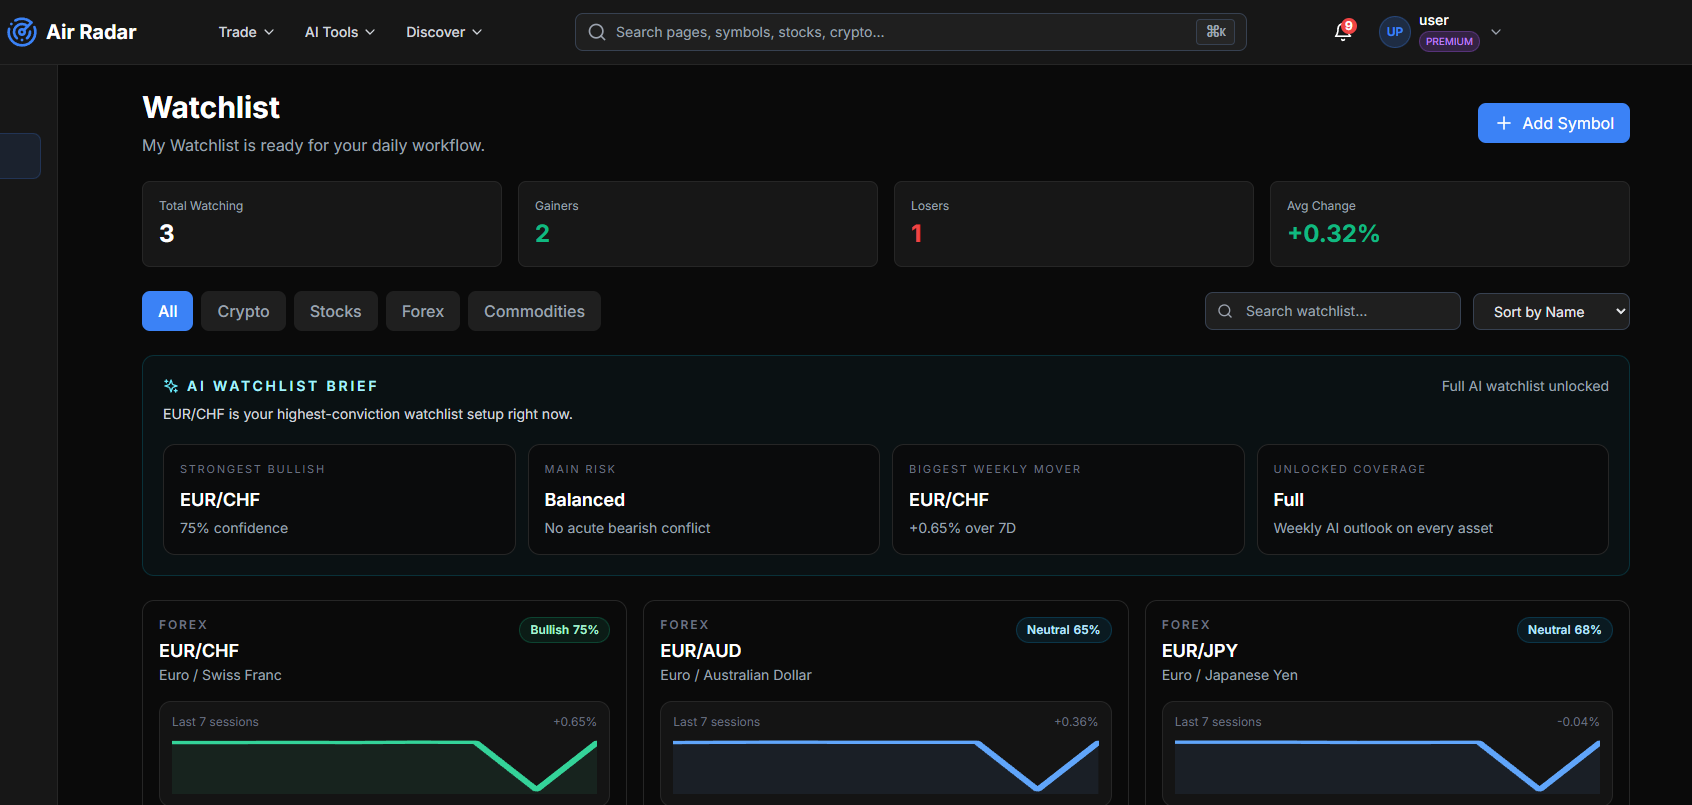Open the notifications bell icon
The width and height of the screenshot is (1692, 805).
tap(1343, 32)
